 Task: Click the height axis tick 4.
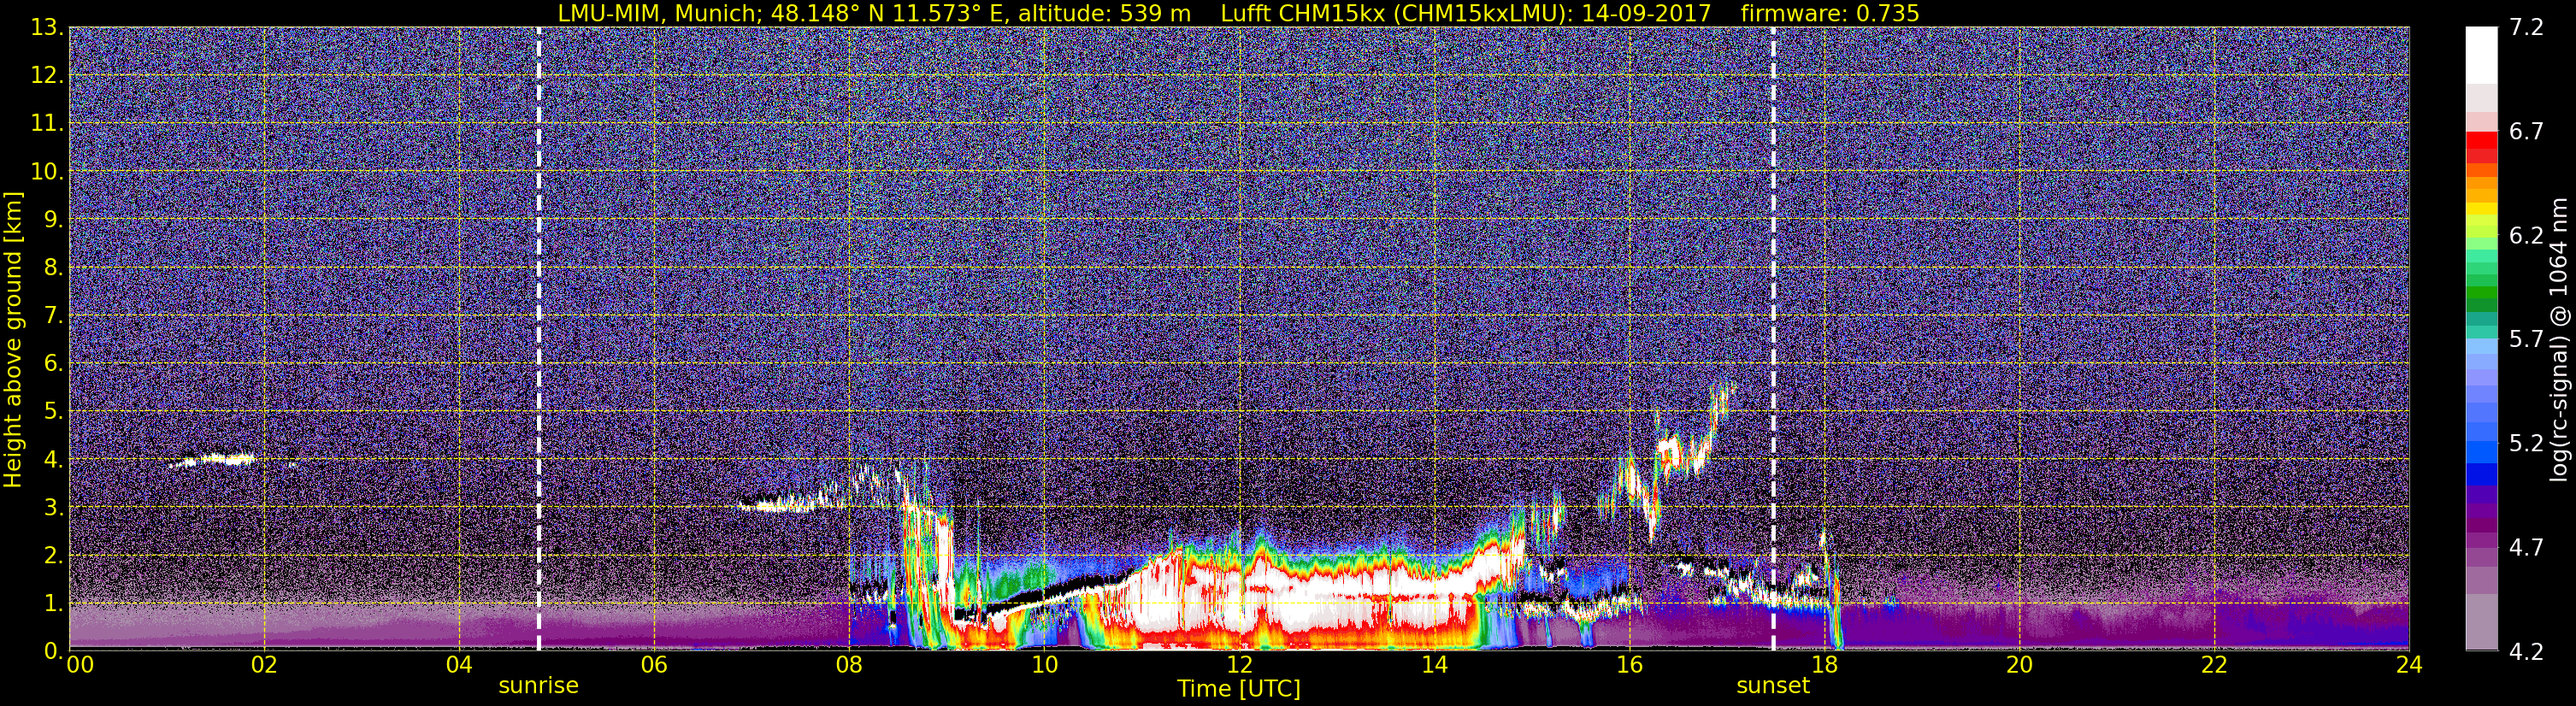tap(52, 460)
